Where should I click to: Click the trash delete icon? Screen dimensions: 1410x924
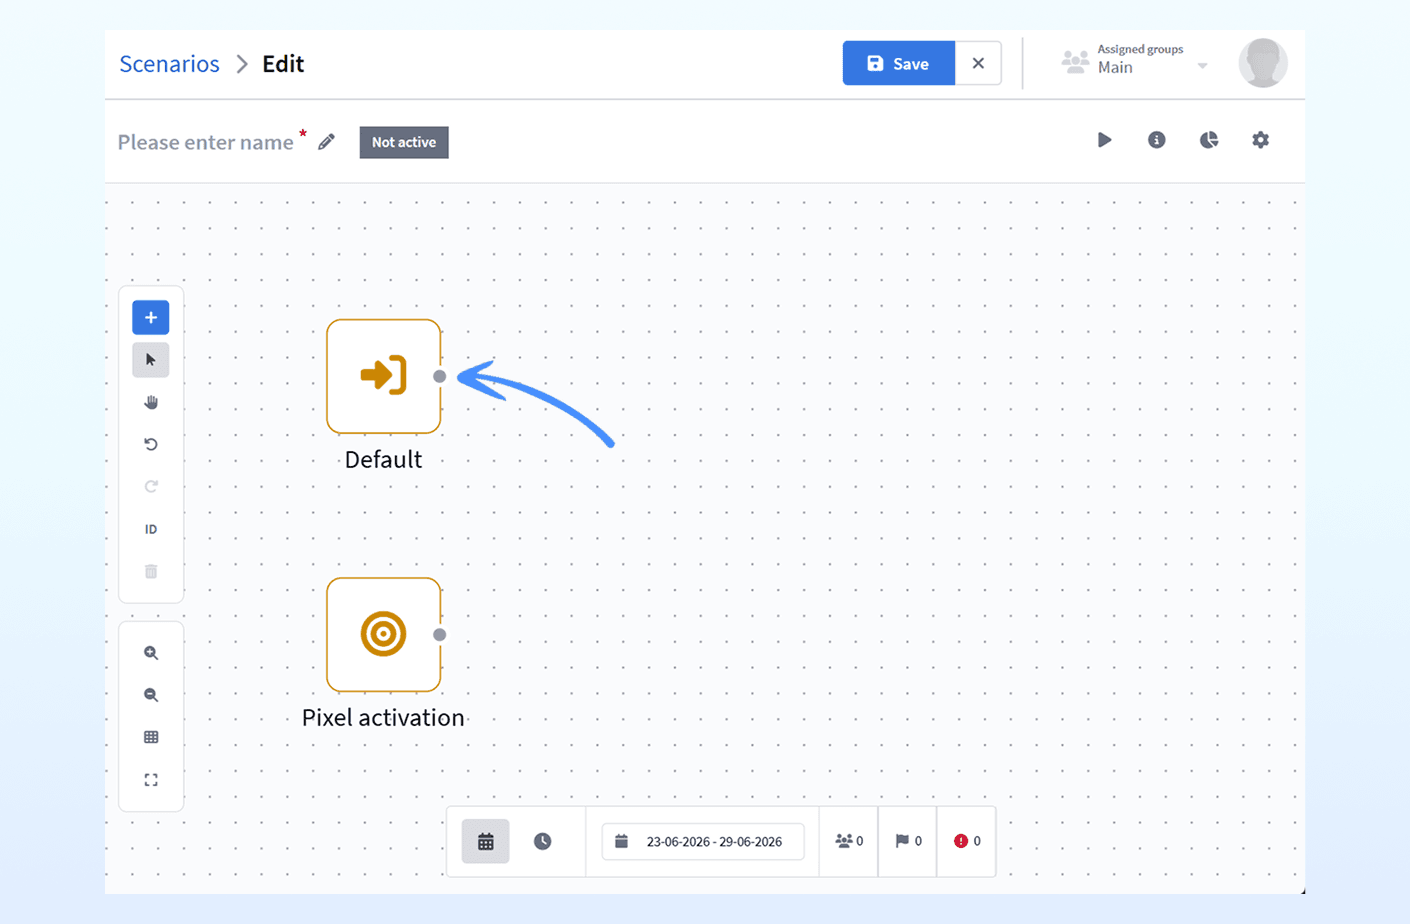click(x=151, y=571)
